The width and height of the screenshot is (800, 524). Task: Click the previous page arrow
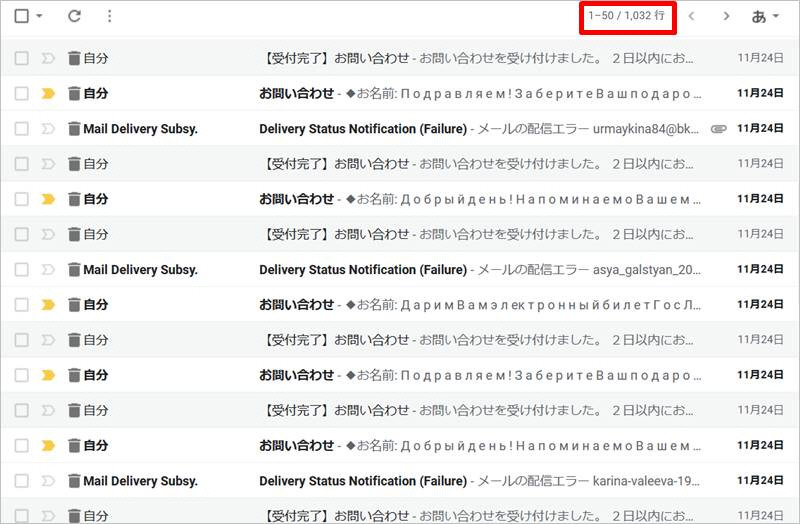click(x=691, y=17)
